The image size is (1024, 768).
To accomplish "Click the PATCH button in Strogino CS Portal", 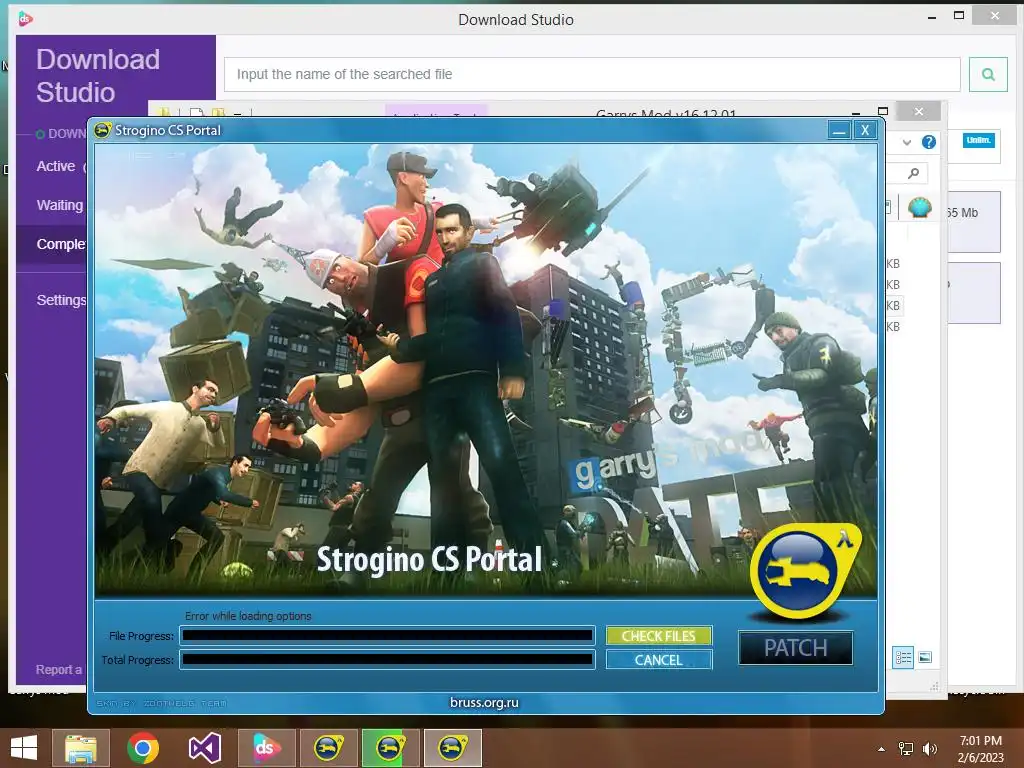I will 795,647.
